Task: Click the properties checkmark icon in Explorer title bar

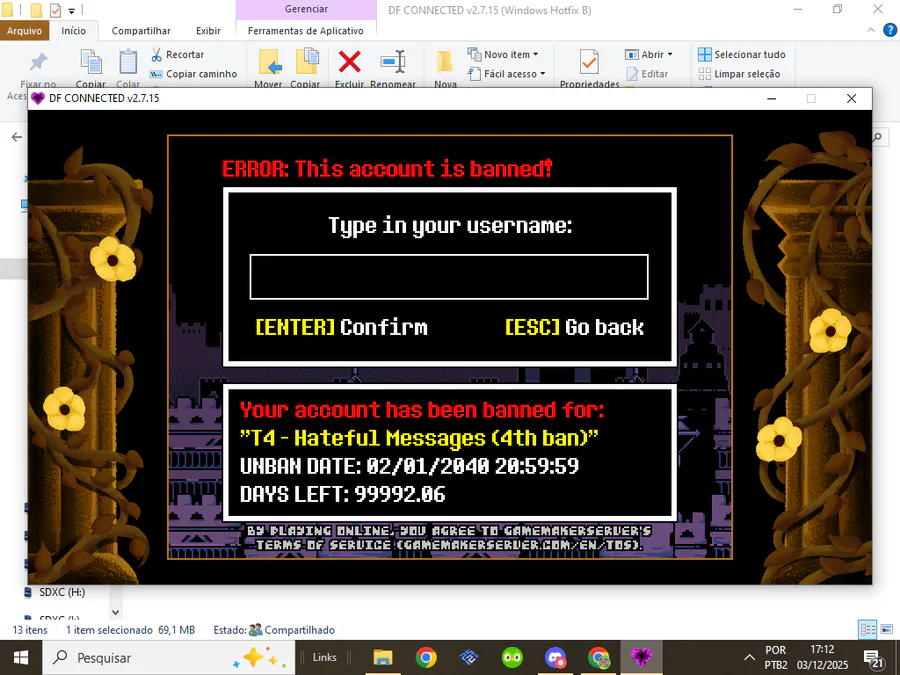Action: 56,10
